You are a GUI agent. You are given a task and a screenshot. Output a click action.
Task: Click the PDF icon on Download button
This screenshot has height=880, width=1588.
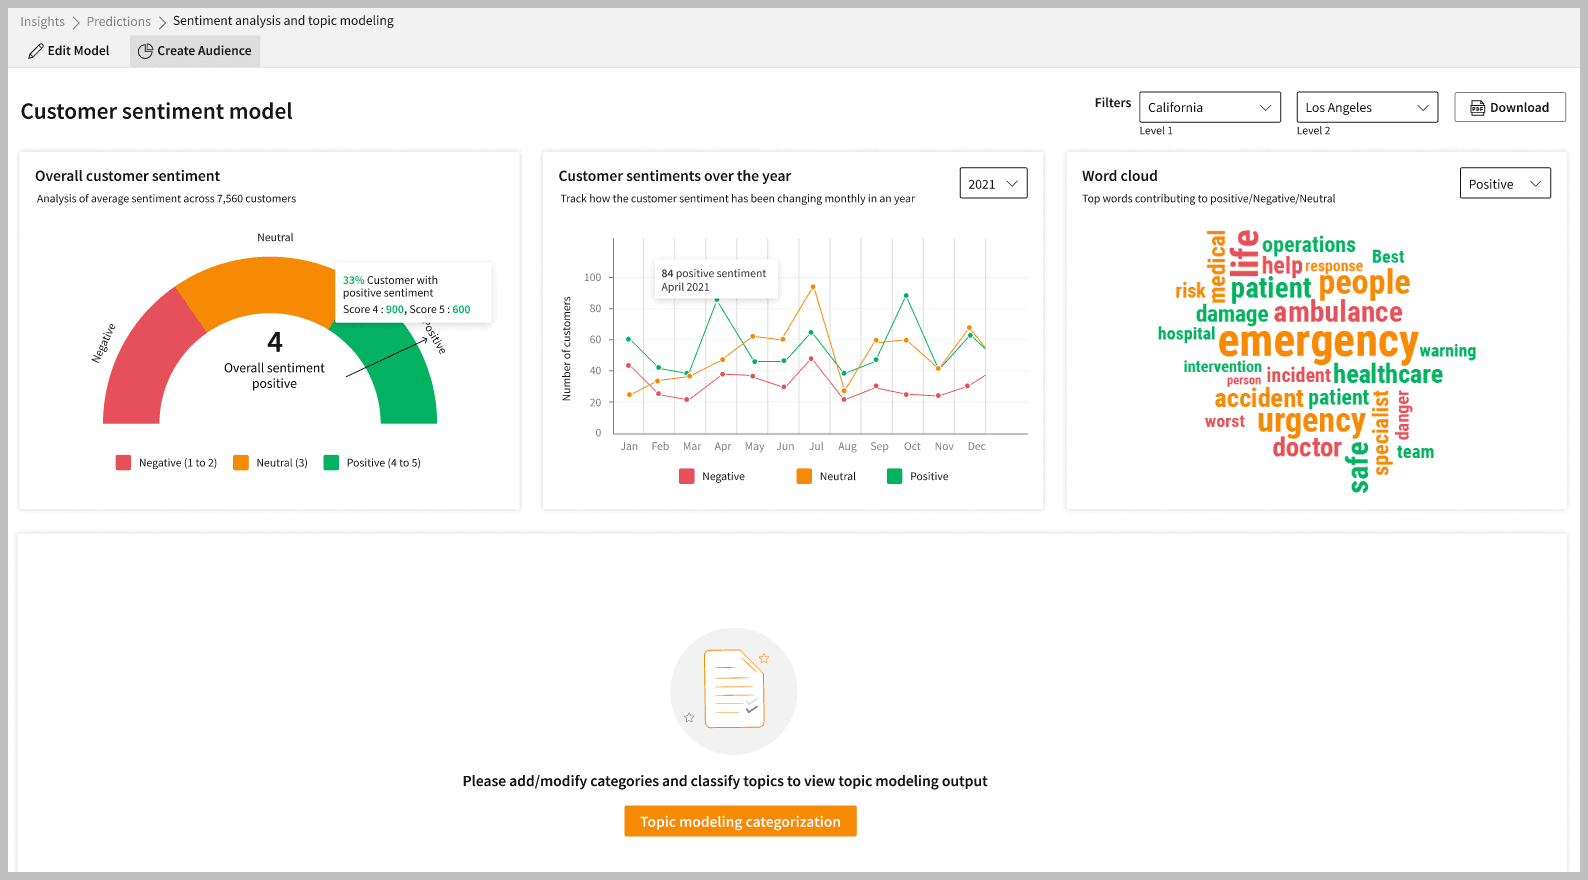pos(1477,108)
